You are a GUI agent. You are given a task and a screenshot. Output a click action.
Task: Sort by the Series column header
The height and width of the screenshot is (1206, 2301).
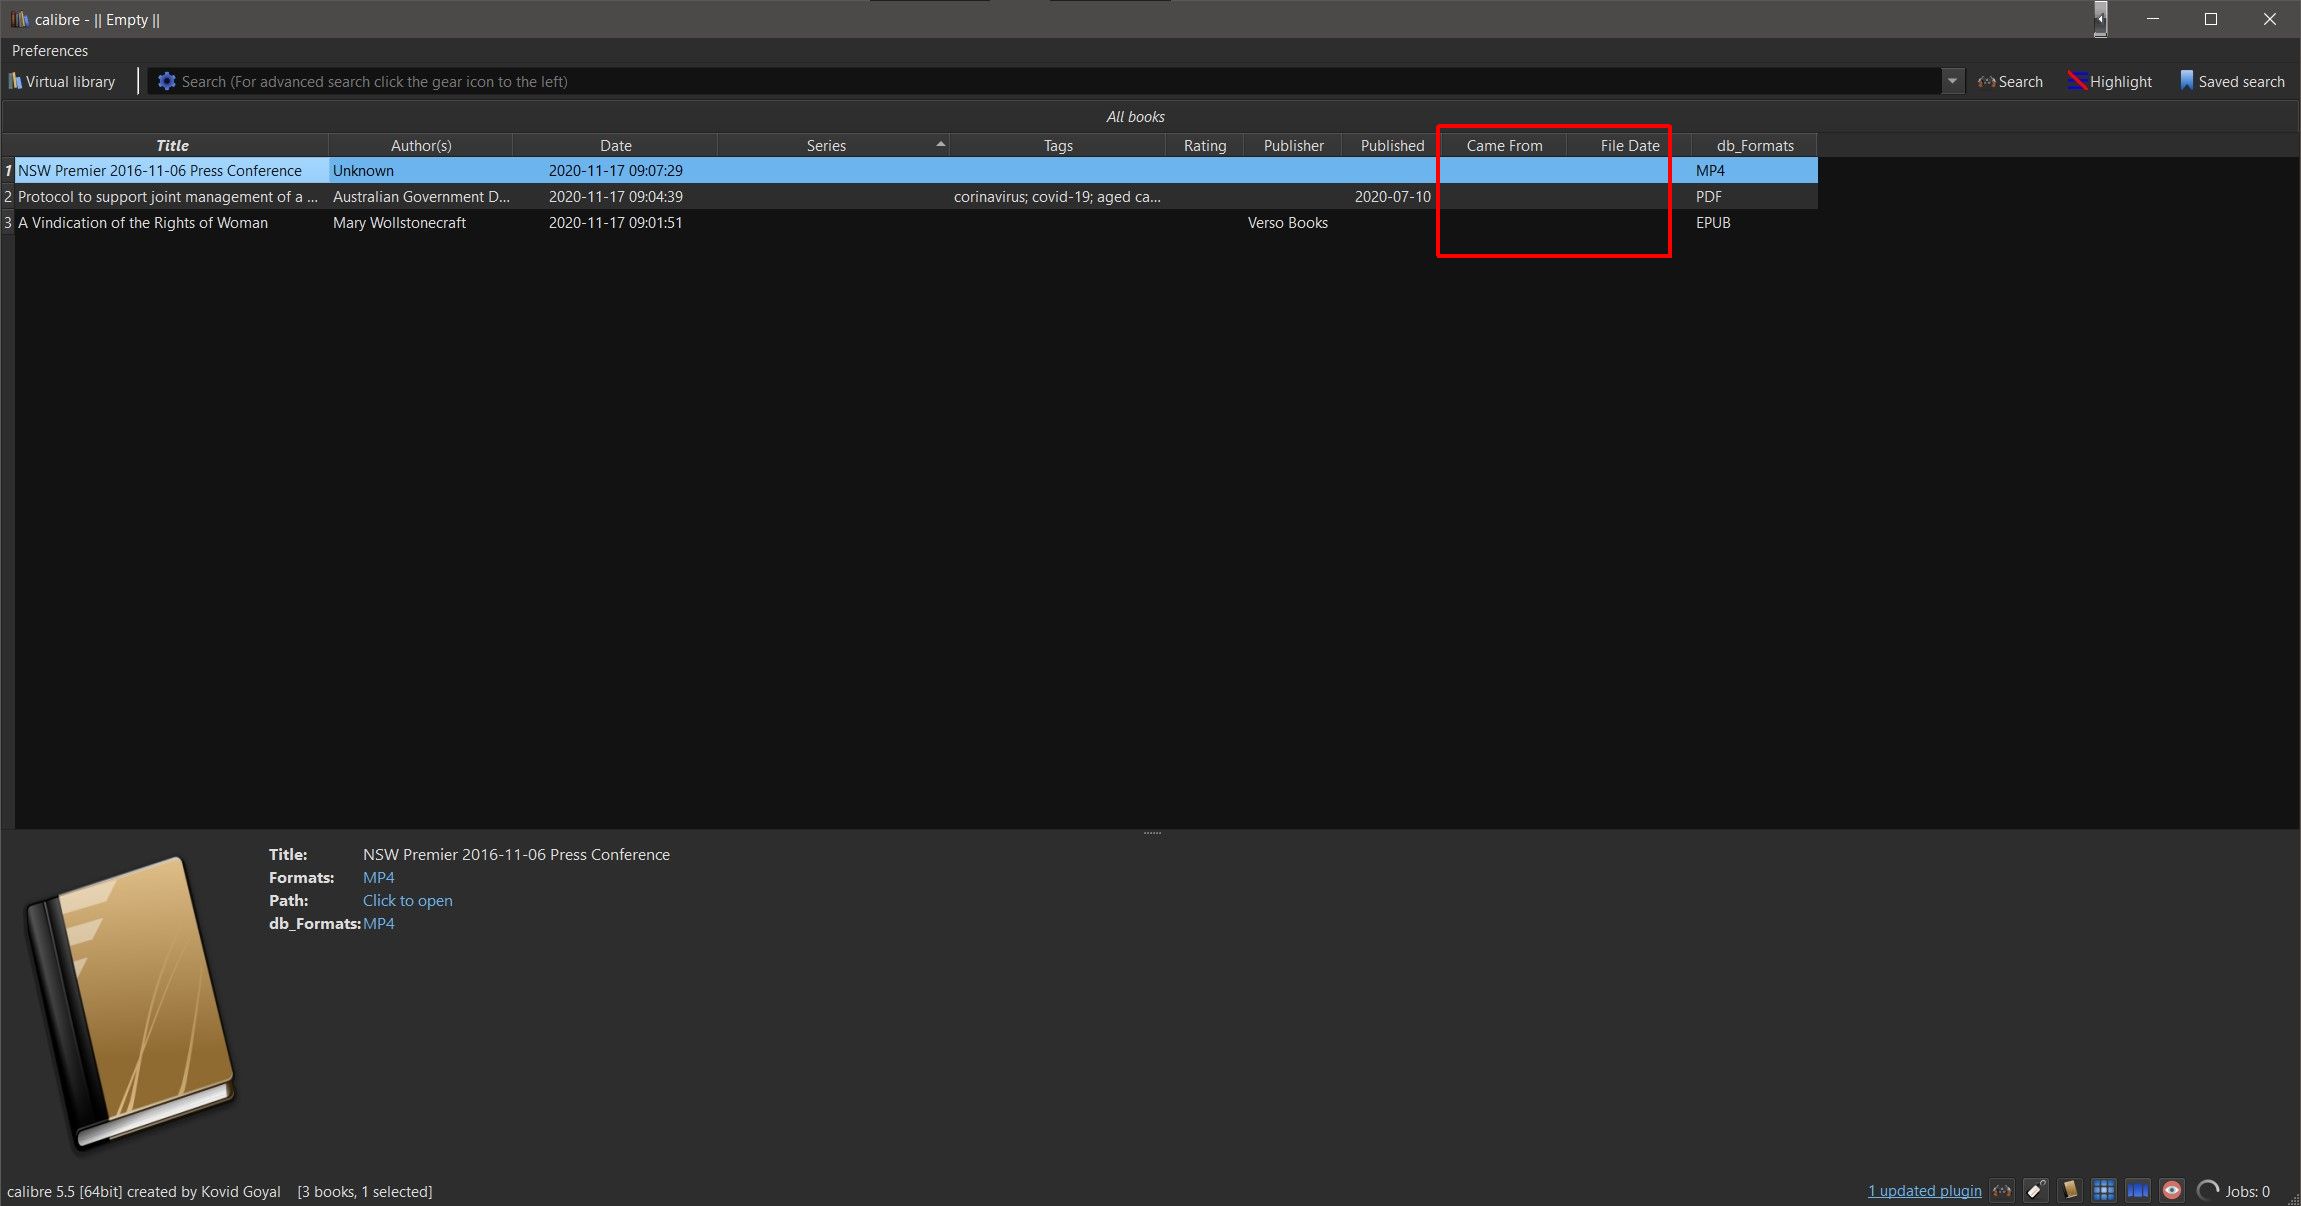point(826,145)
